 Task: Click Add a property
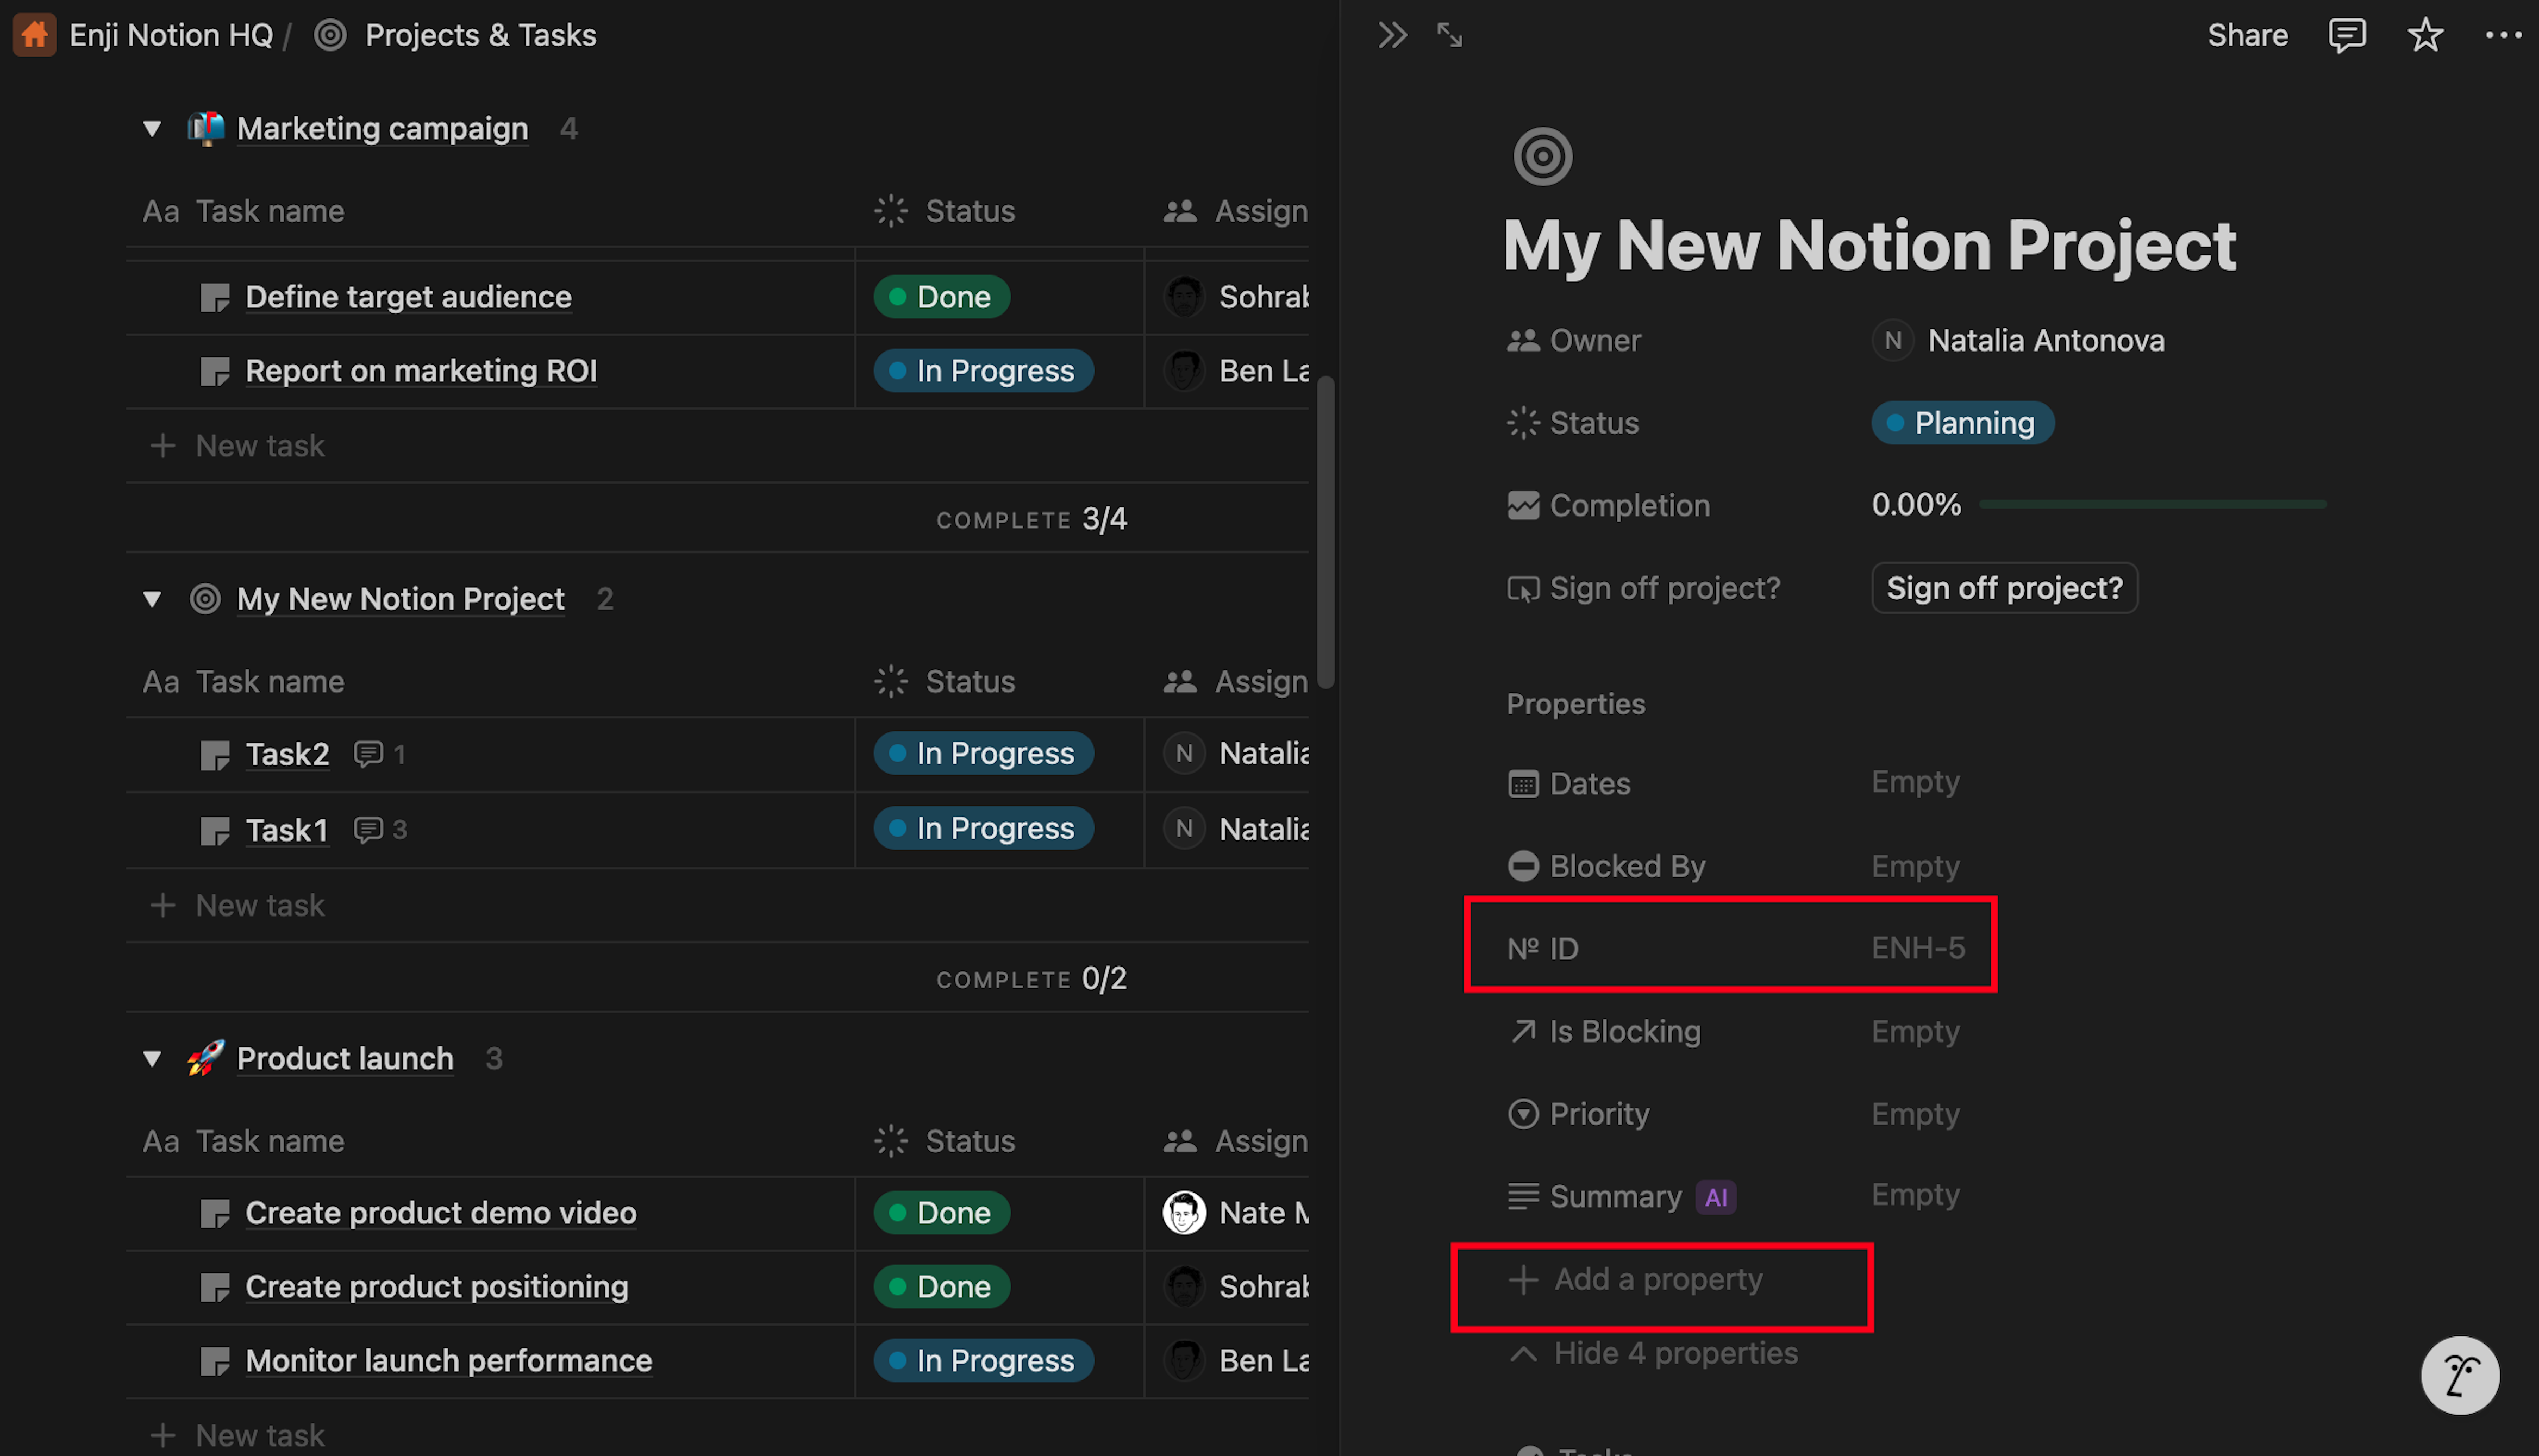pyautogui.click(x=1635, y=1279)
